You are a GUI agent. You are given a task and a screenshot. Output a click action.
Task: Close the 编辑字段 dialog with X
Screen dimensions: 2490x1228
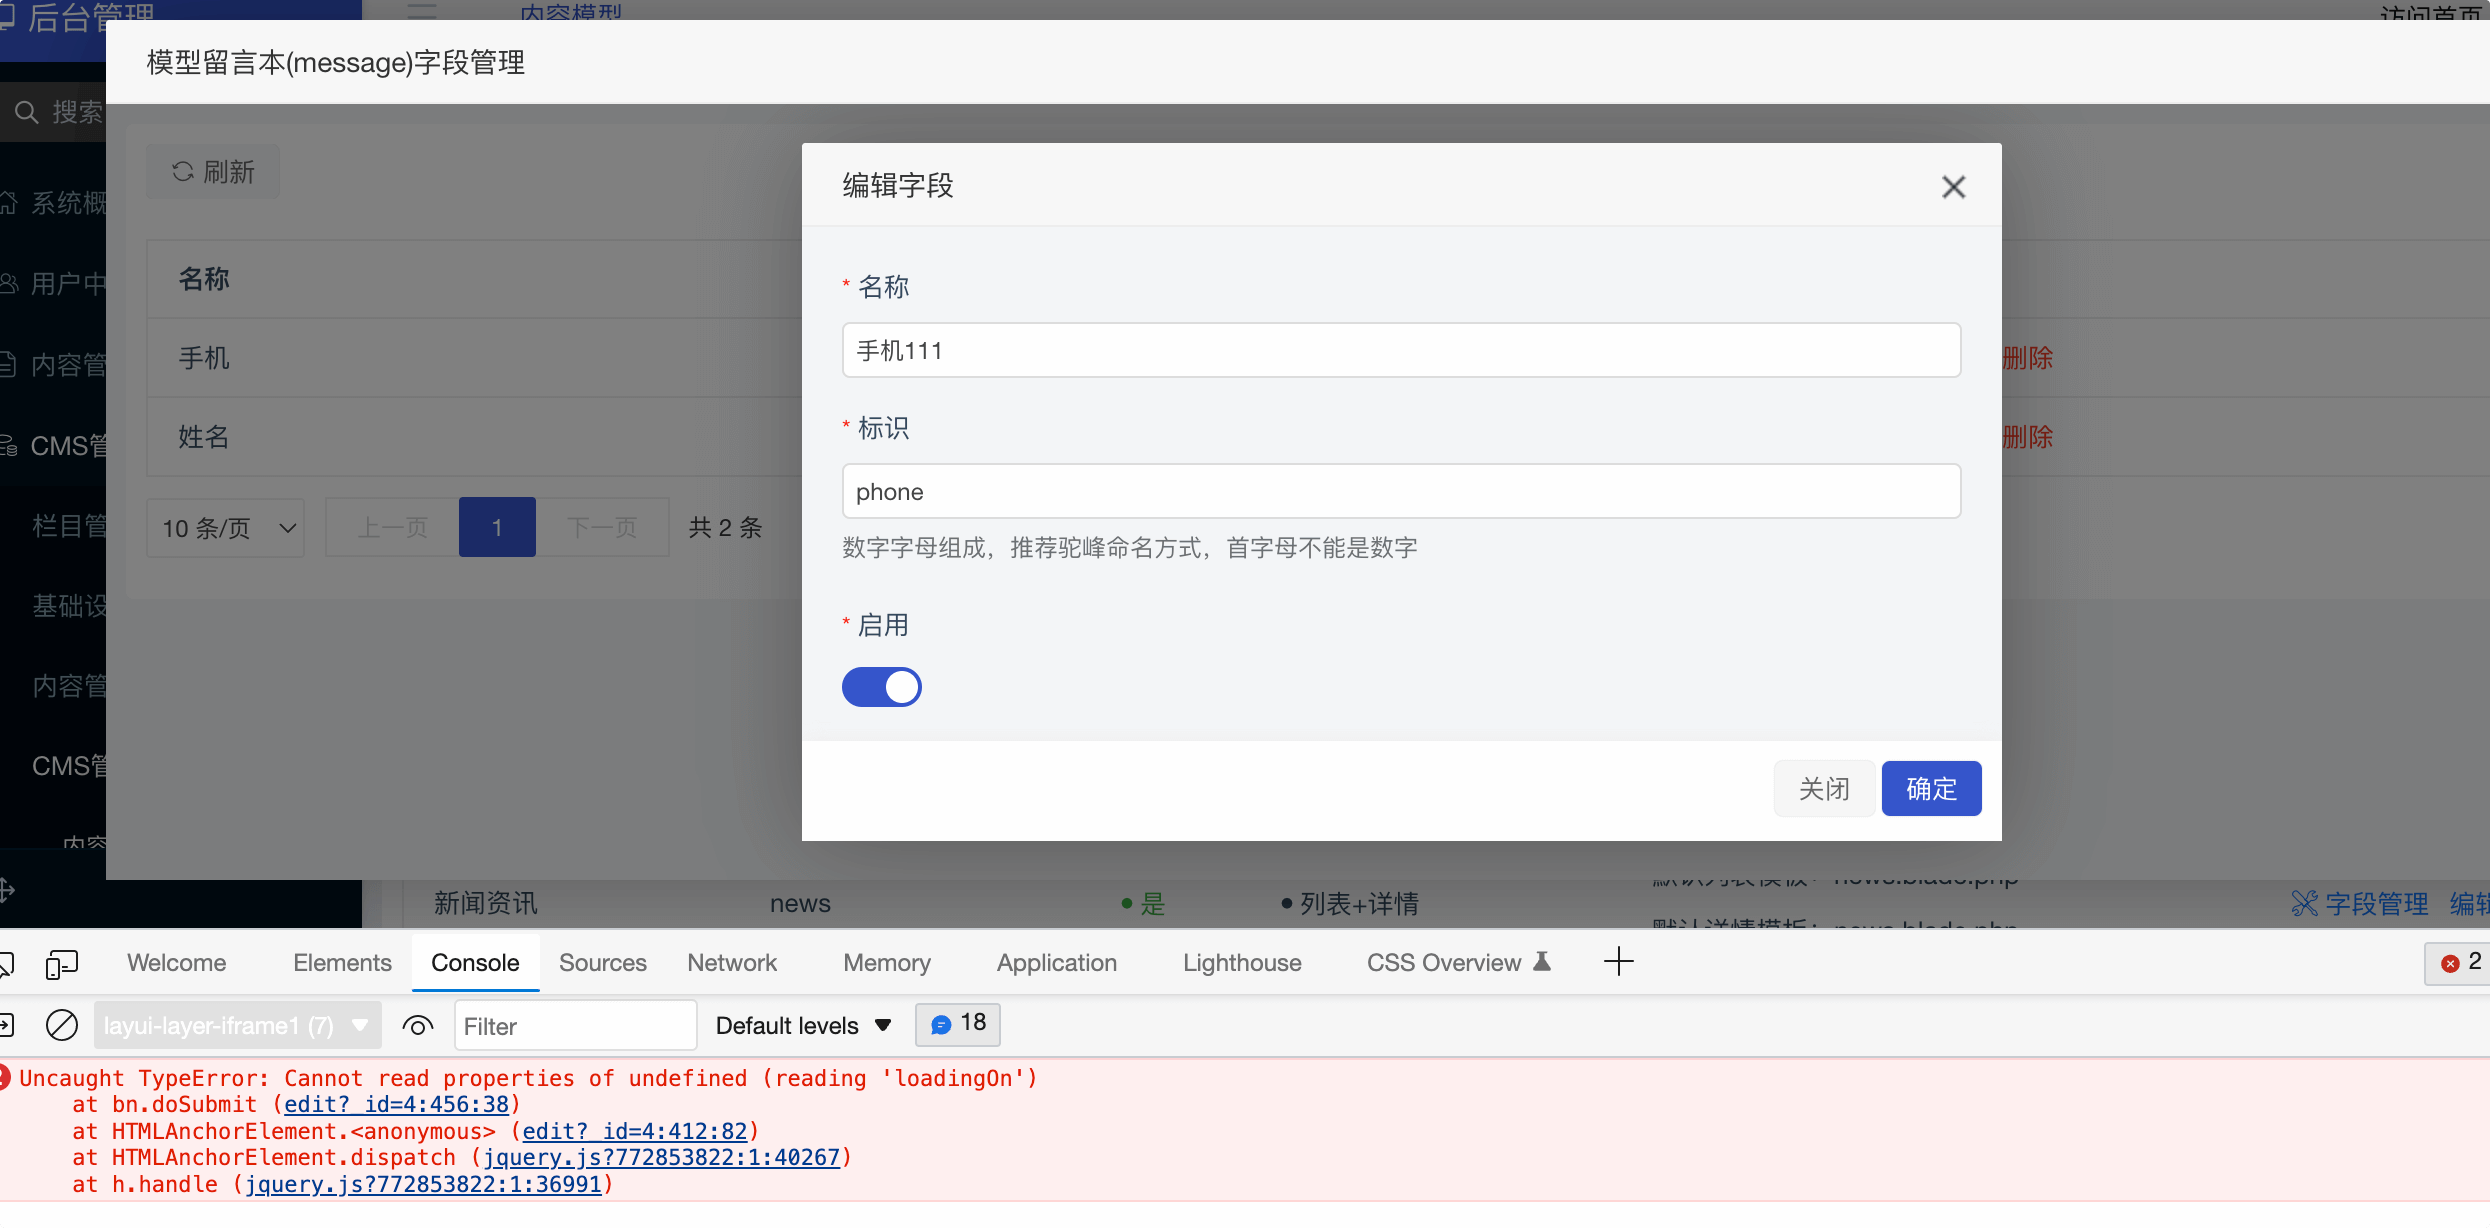coord(1953,187)
